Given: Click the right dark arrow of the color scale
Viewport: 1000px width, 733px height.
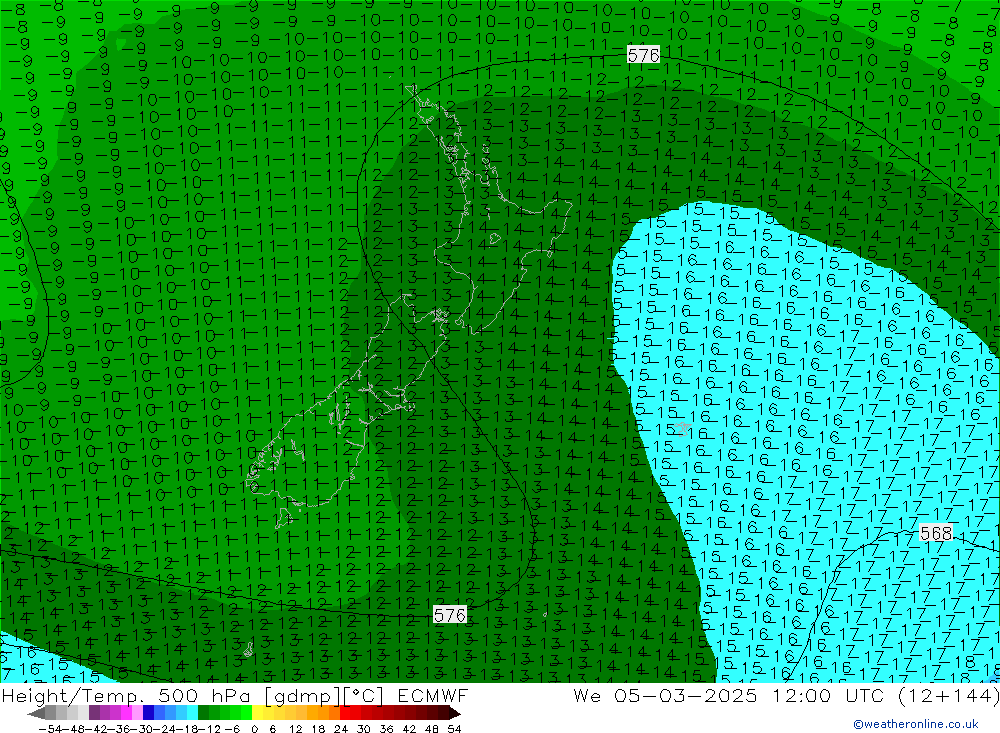Looking at the screenshot, I should (454, 714).
